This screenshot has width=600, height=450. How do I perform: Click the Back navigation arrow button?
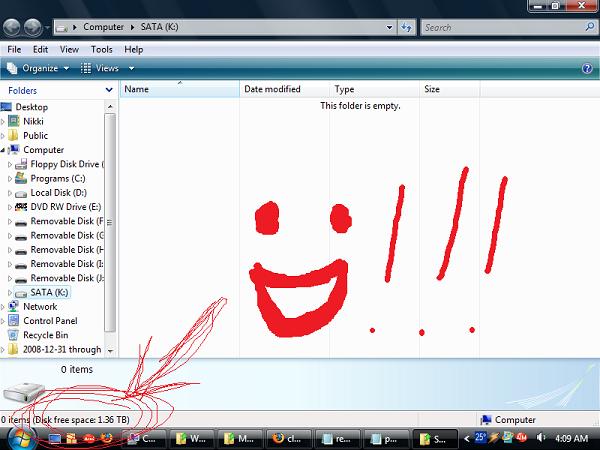pos(13,27)
